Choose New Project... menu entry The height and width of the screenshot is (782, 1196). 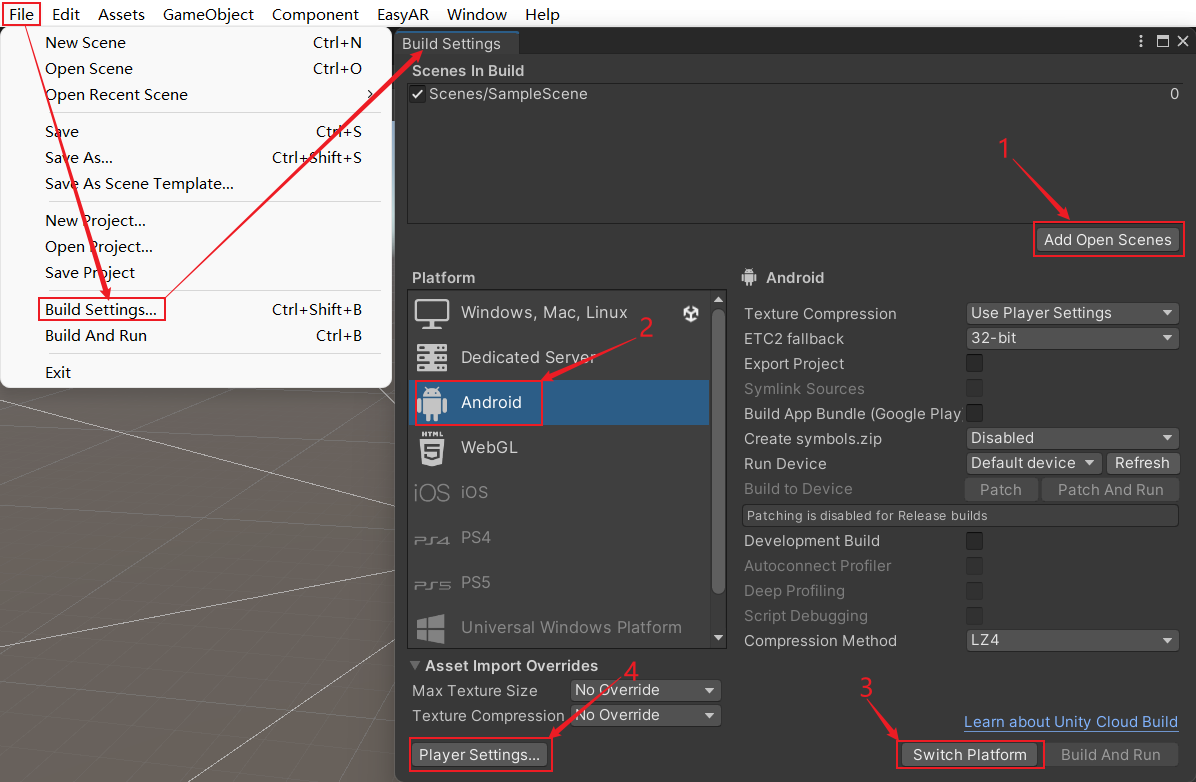pyautogui.click(x=204, y=221)
